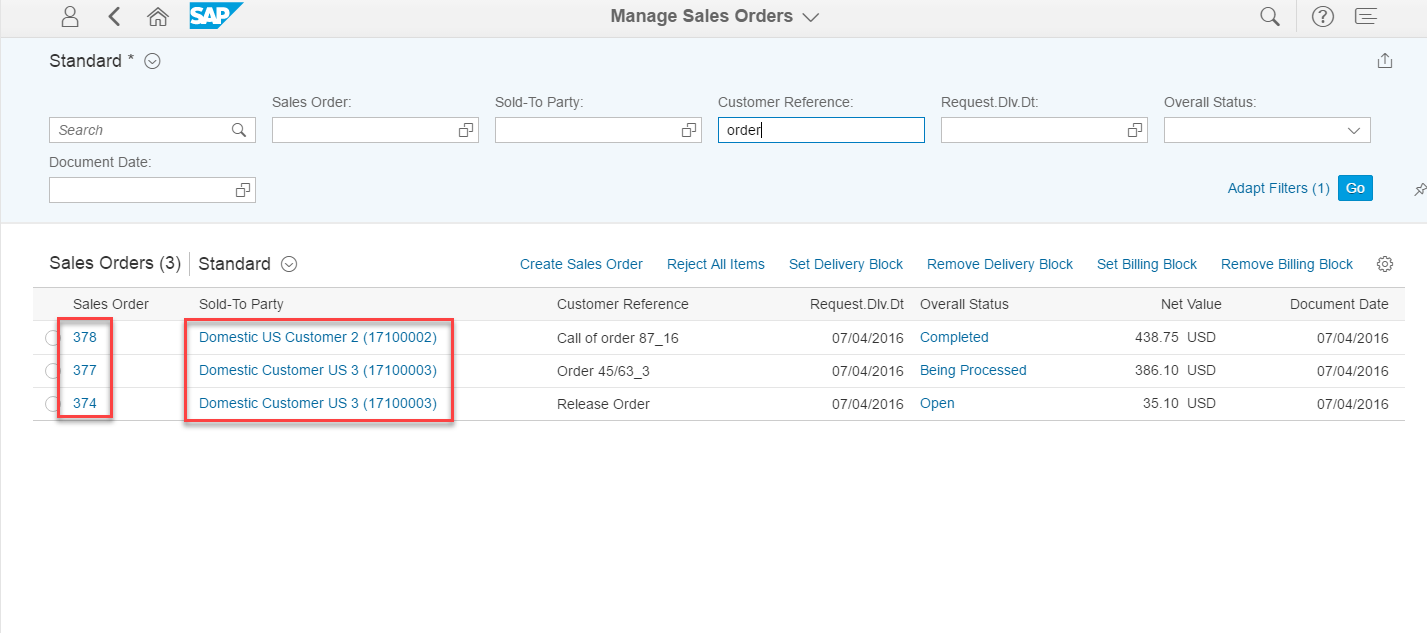Click the cell 'Call of order 87_16'
The width and height of the screenshot is (1427, 633).
pos(618,338)
